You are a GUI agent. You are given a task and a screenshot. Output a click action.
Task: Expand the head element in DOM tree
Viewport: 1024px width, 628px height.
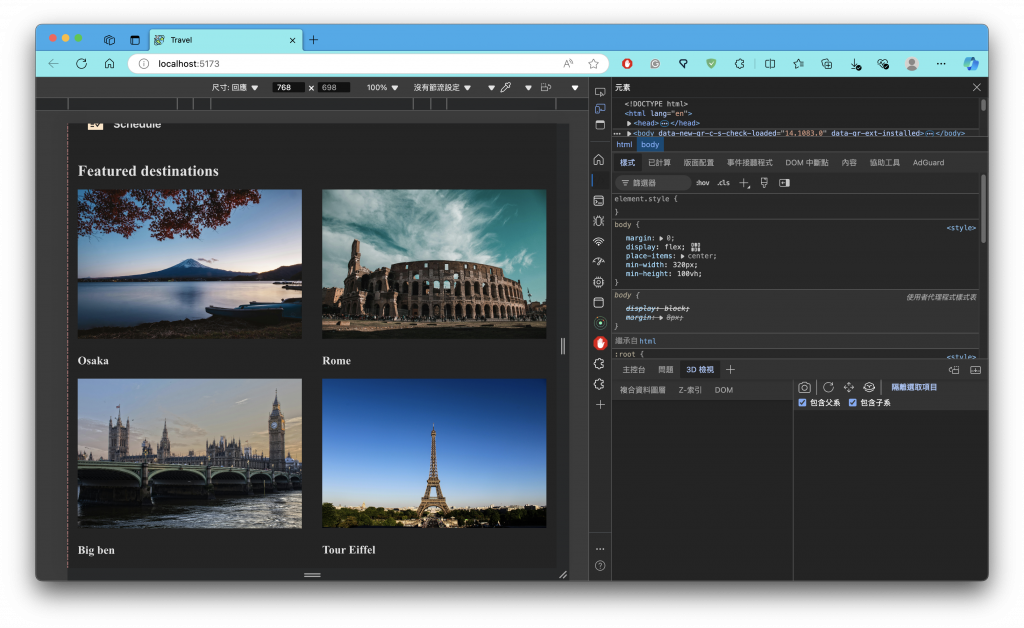pyautogui.click(x=630, y=123)
